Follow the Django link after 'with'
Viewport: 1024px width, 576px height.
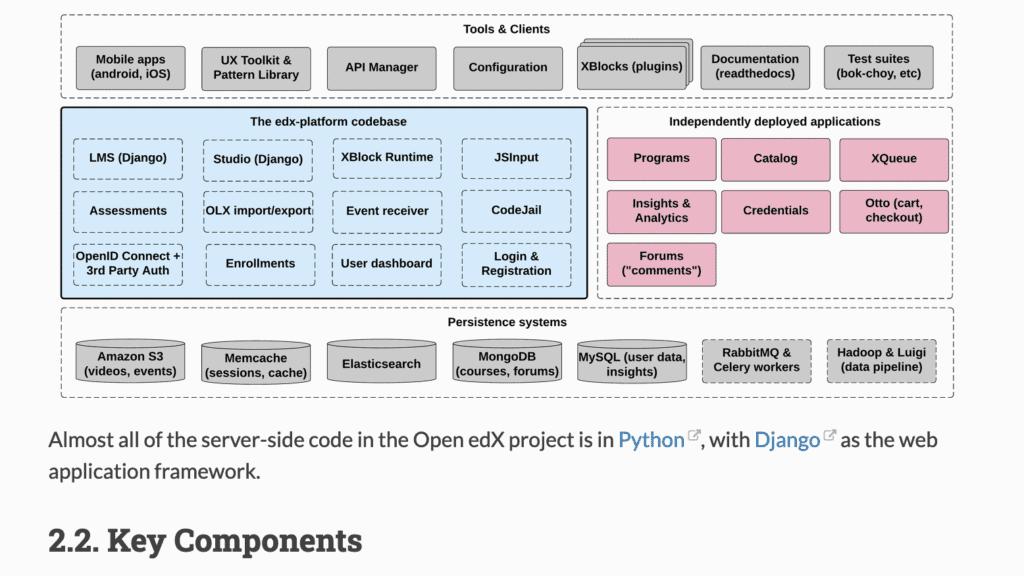[x=787, y=440]
